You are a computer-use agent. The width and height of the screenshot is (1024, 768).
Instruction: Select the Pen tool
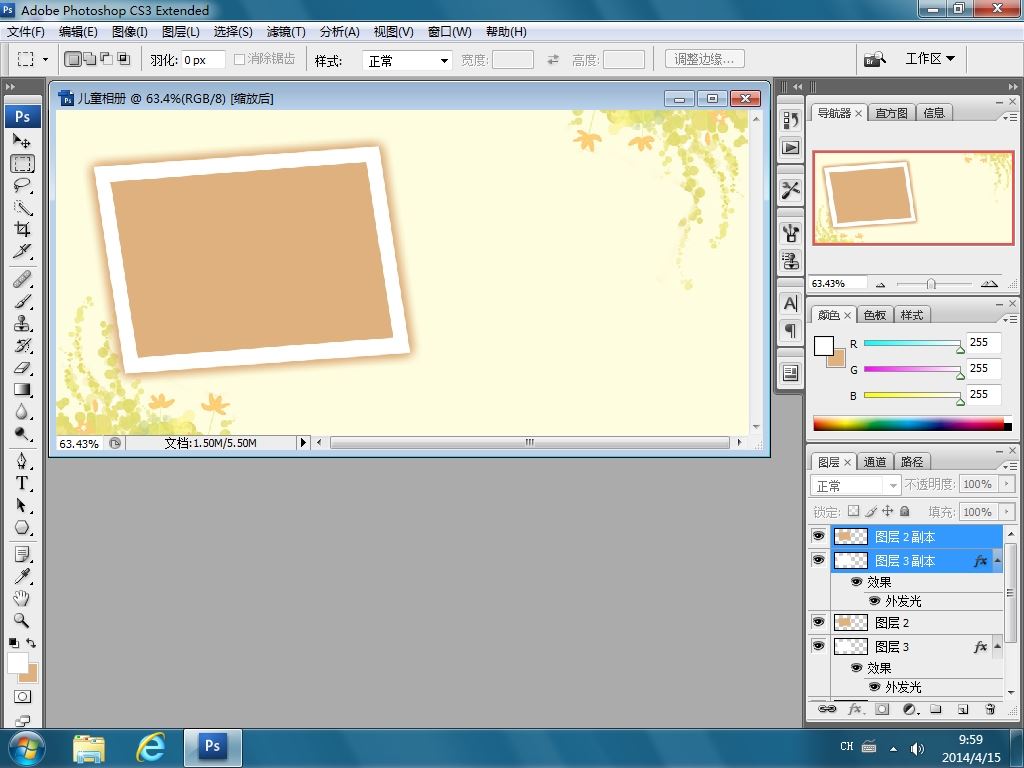(22, 461)
